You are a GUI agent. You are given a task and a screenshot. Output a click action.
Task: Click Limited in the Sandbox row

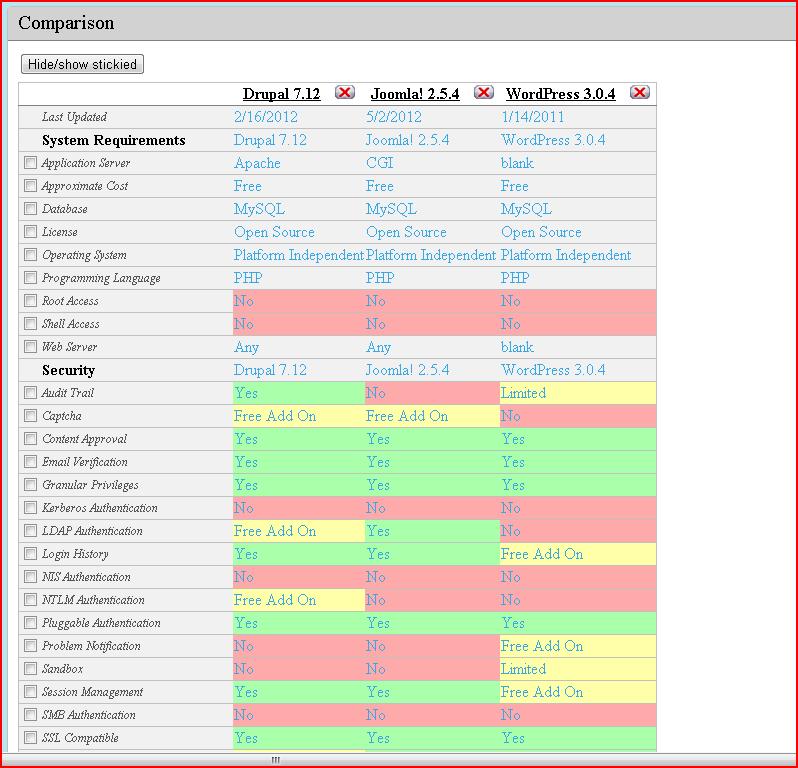pos(523,669)
